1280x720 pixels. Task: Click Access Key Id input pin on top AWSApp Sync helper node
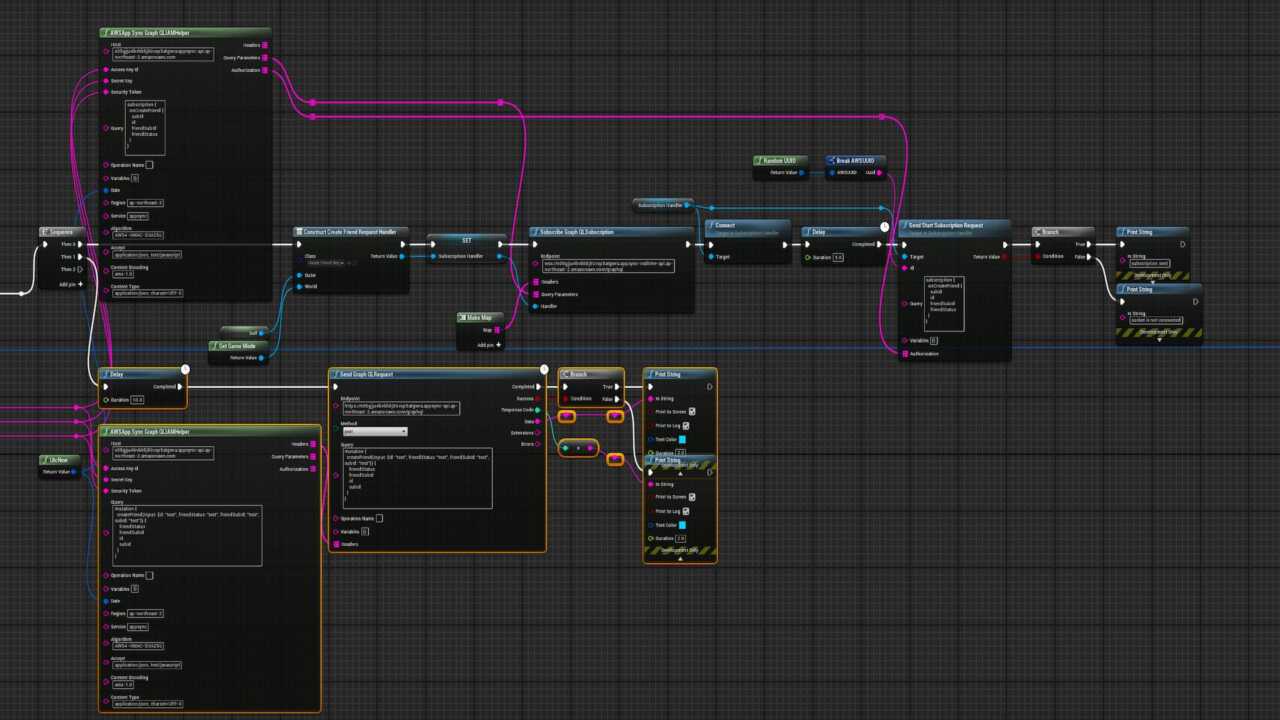pyautogui.click(x=106, y=70)
